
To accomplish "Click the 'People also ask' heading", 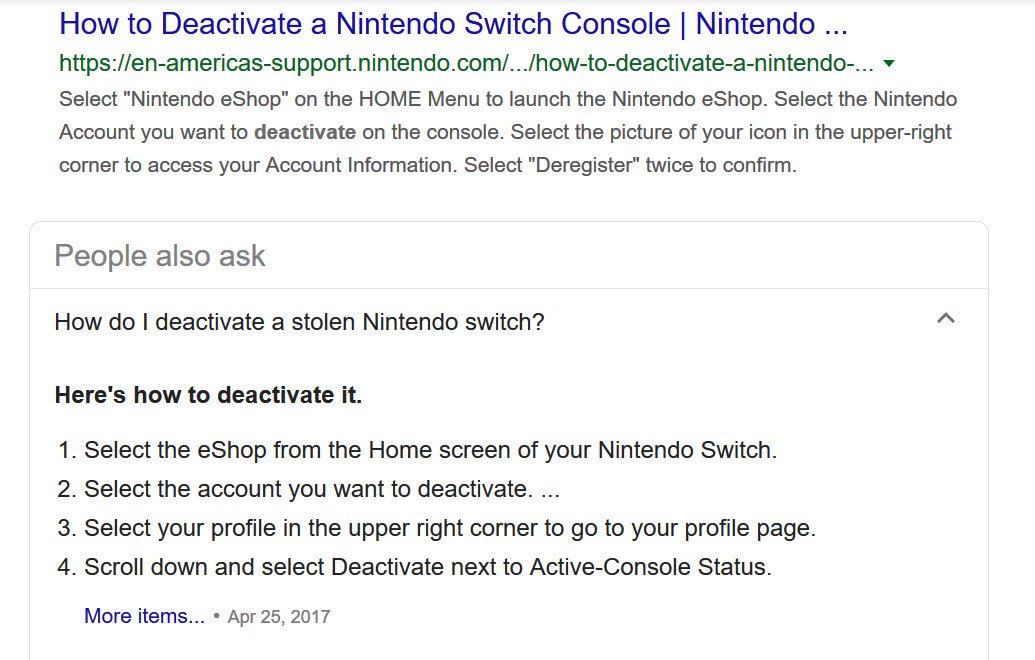I will 159,256.
